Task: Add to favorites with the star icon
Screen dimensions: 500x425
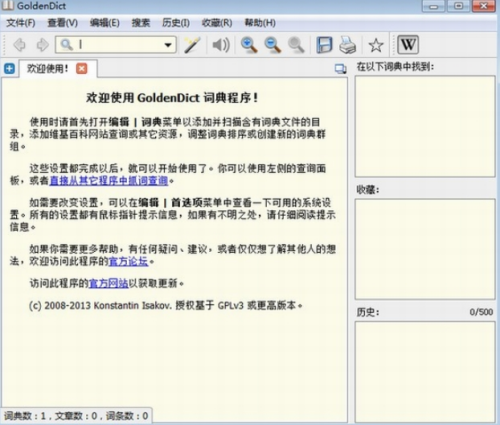Action: coord(376,45)
